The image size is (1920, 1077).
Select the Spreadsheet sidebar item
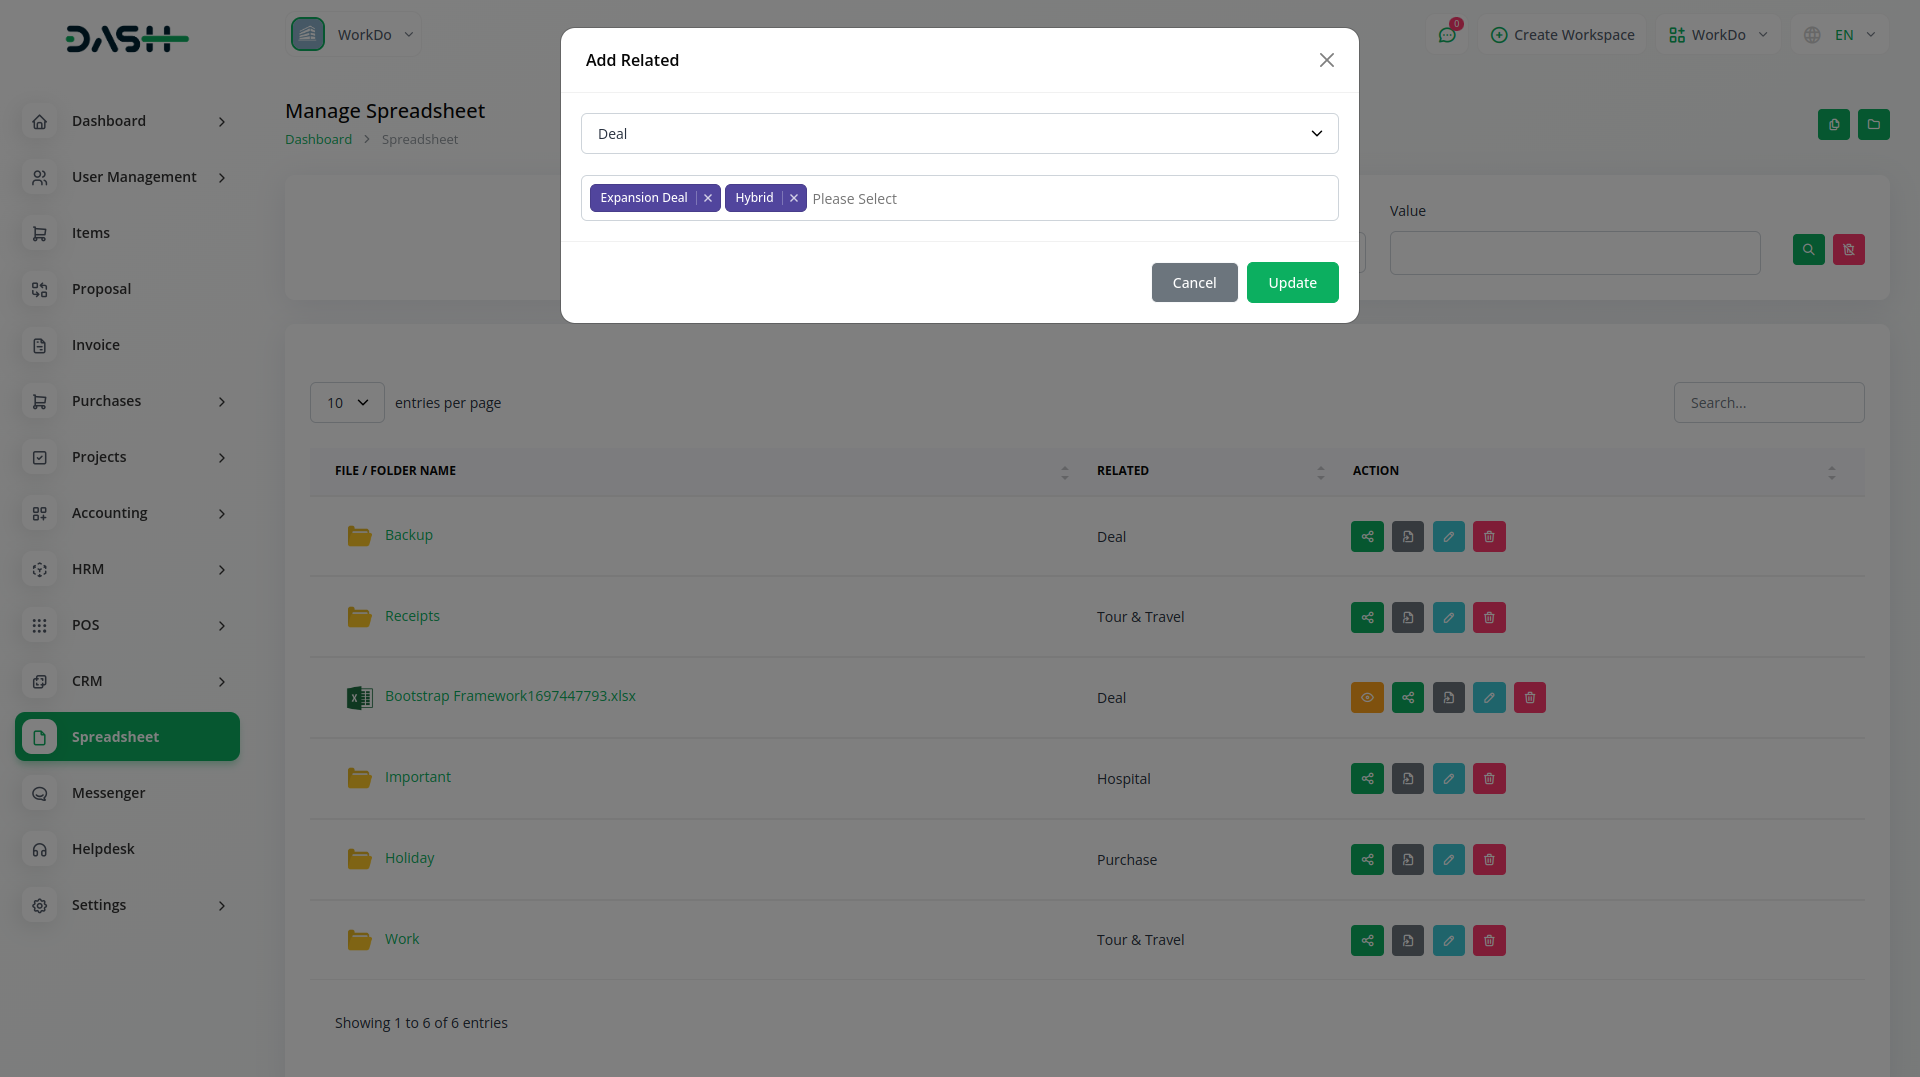coord(128,737)
